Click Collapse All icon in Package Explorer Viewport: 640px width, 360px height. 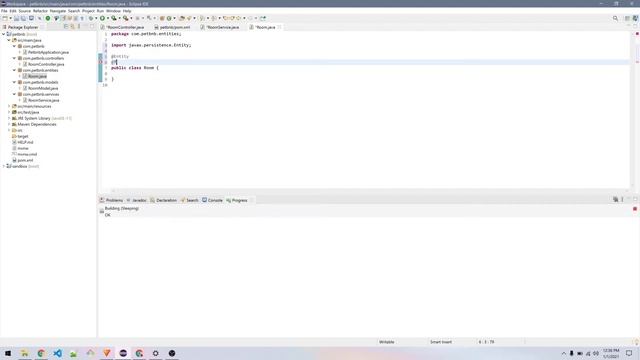[x=66, y=27]
